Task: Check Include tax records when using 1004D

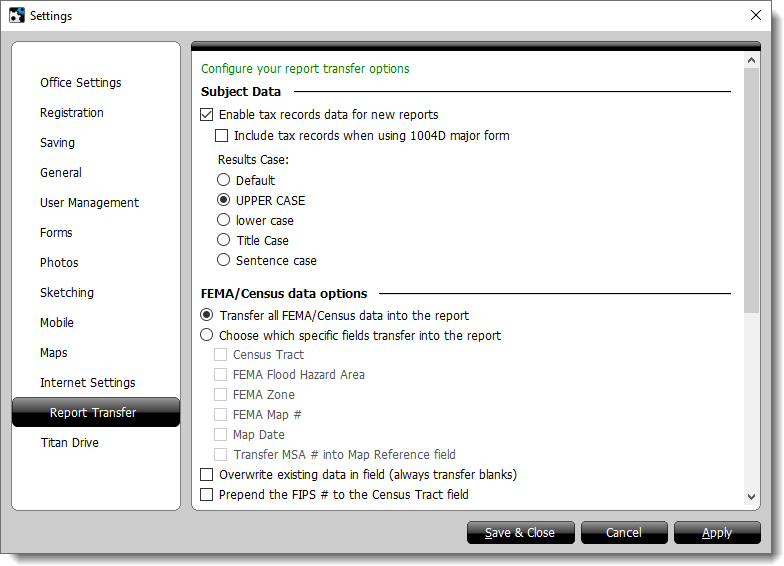Action: [x=223, y=135]
